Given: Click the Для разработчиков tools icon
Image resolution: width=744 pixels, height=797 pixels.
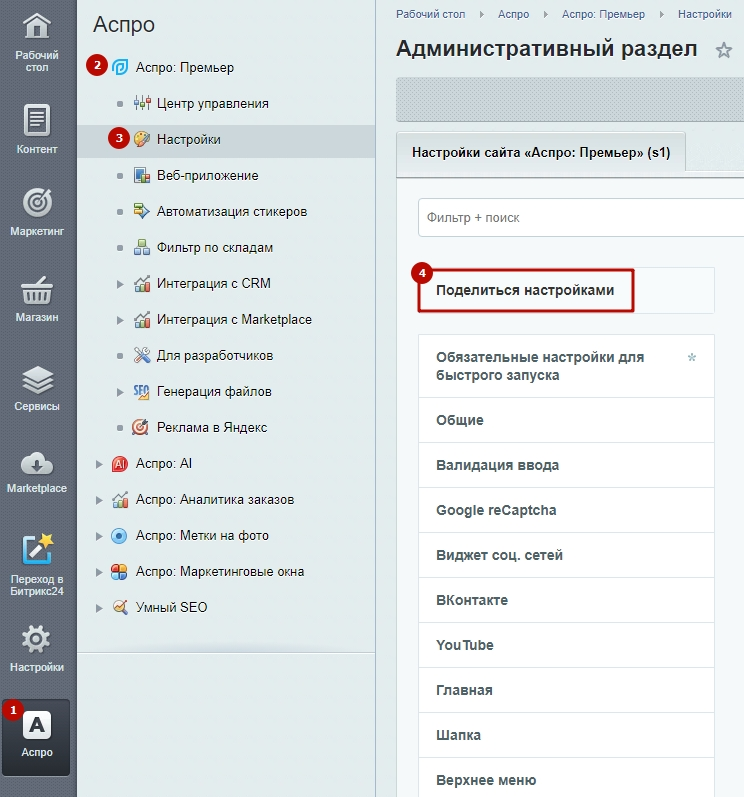Looking at the screenshot, I should coord(142,355).
